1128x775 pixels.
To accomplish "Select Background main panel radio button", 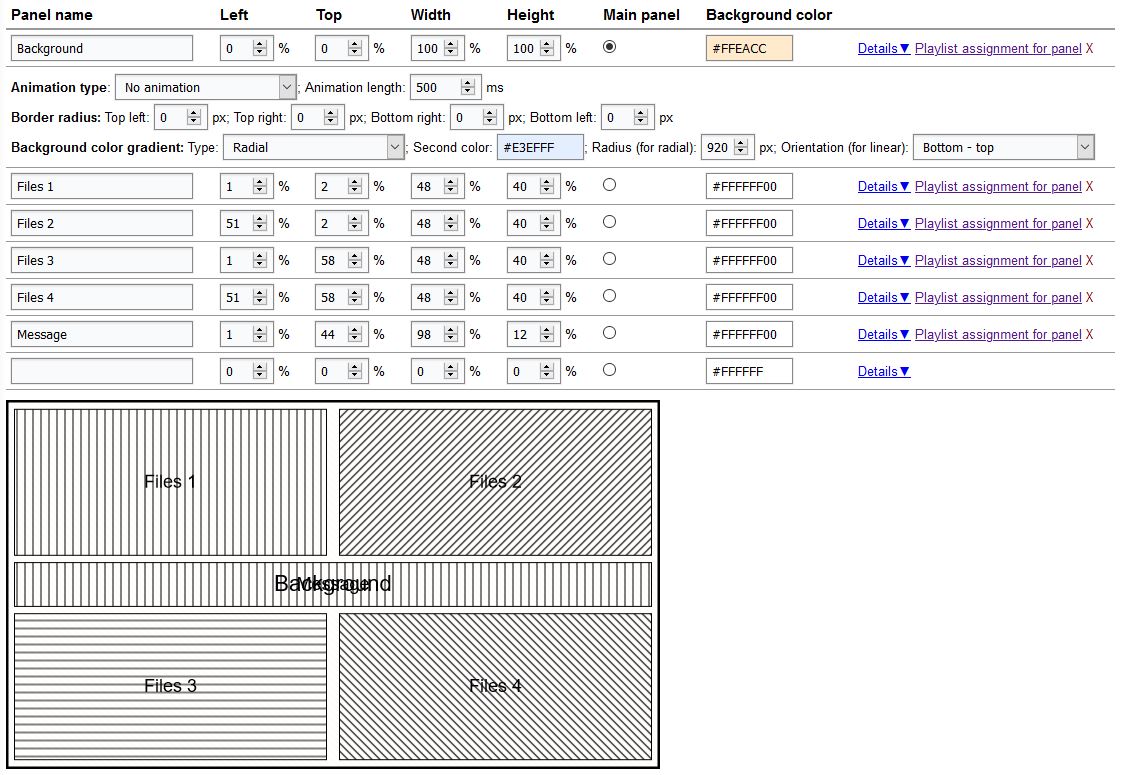I will click(609, 47).
